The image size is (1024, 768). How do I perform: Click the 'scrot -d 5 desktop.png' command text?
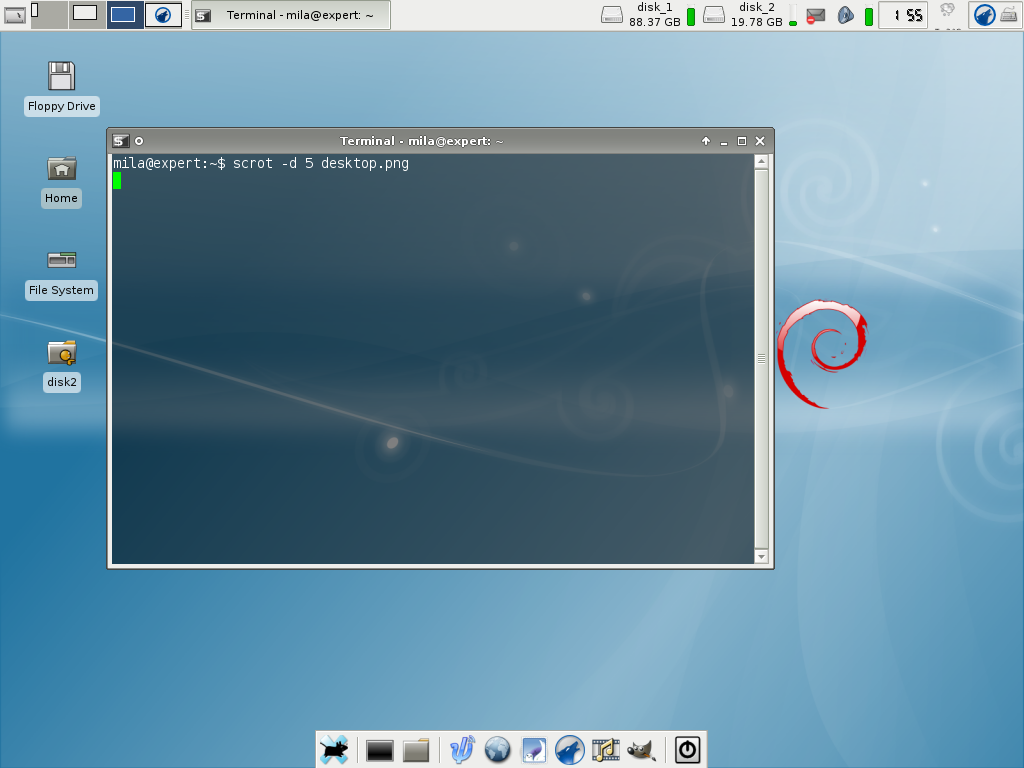click(321, 163)
